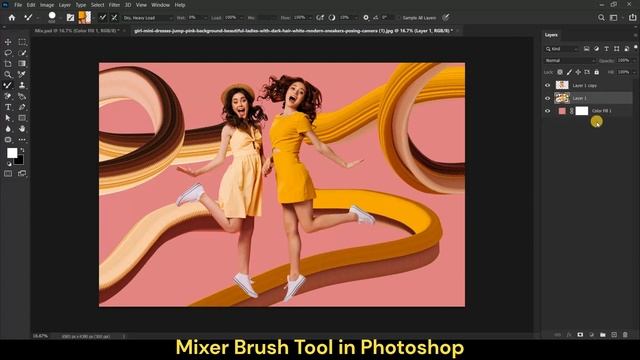Image resolution: width=640 pixels, height=360 pixels.
Task: Open the Mixer Brush tool preset dropdown
Action: pos(38,18)
